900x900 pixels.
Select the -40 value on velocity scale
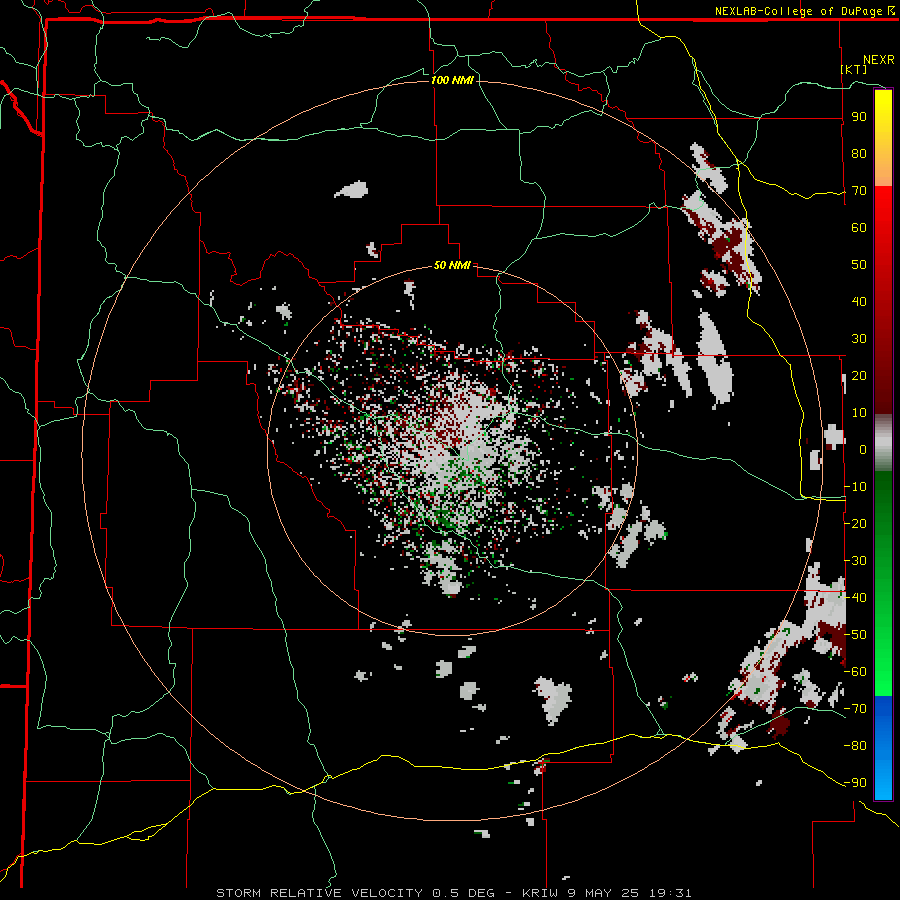pos(855,598)
